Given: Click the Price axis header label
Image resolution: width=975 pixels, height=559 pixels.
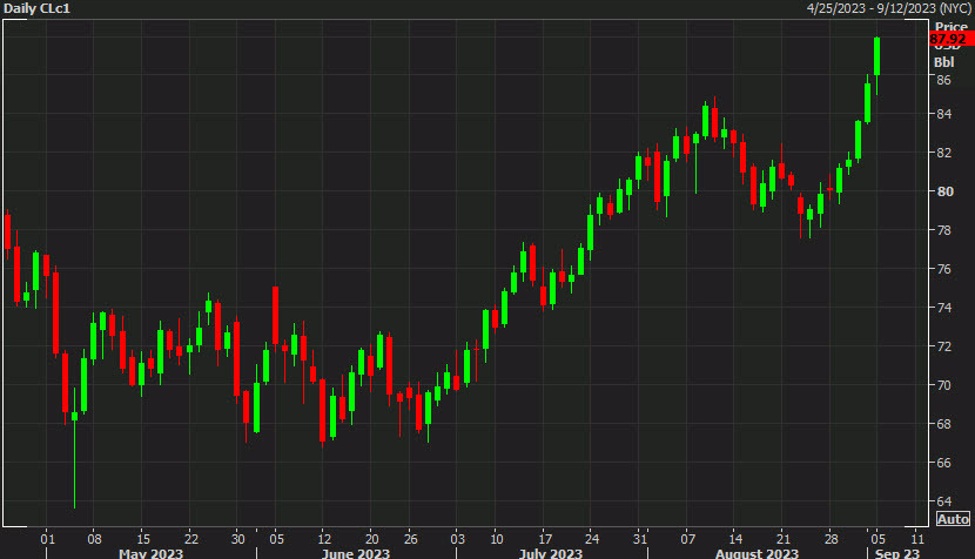Looking at the screenshot, I should [x=951, y=26].
